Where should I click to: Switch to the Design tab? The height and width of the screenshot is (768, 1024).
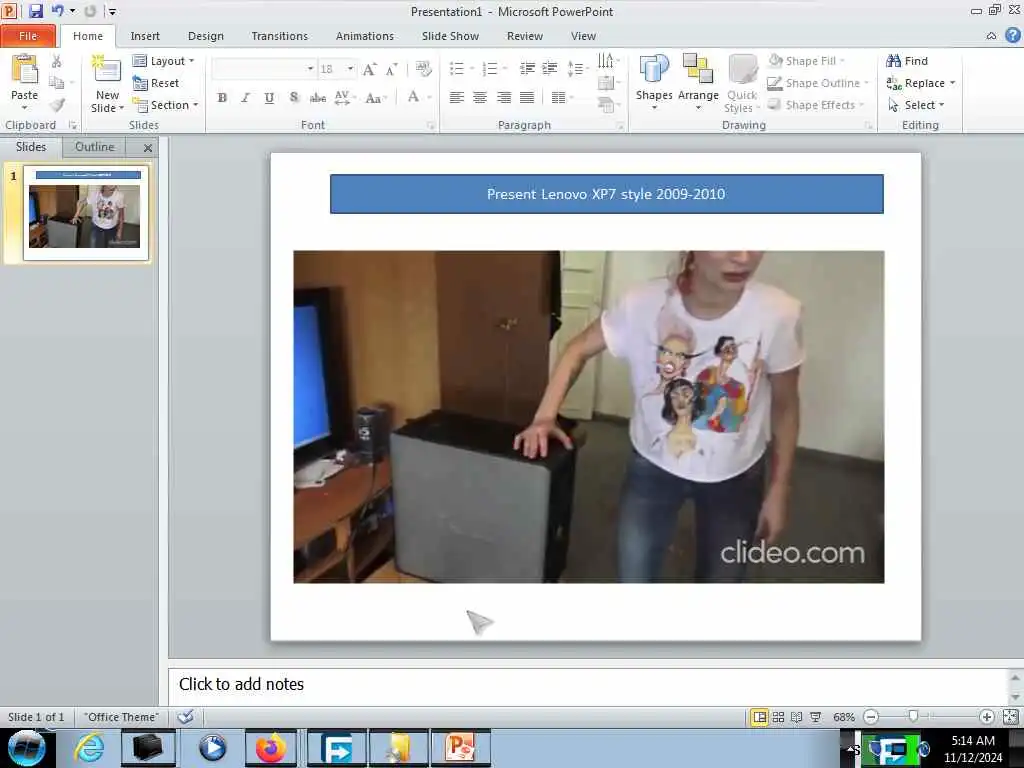click(x=206, y=36)
